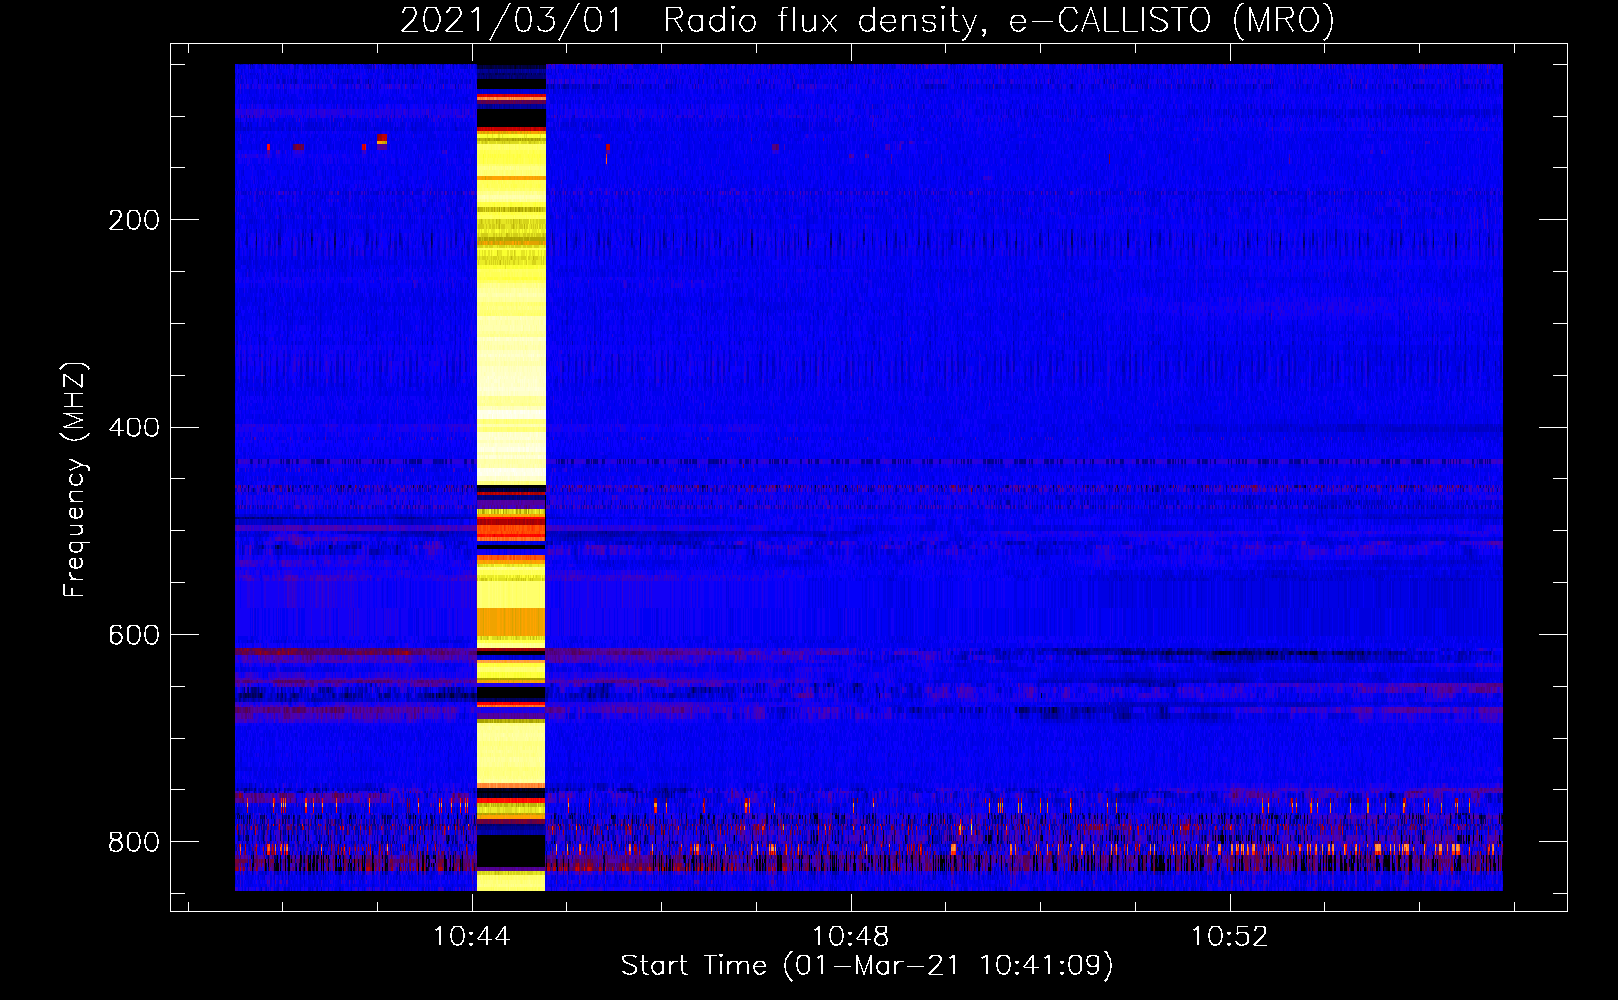This screenshot has height=1000, width=1618.
Task: Click the bright yellow burst band in the spectrogram
Action: [x=511, y=478]
